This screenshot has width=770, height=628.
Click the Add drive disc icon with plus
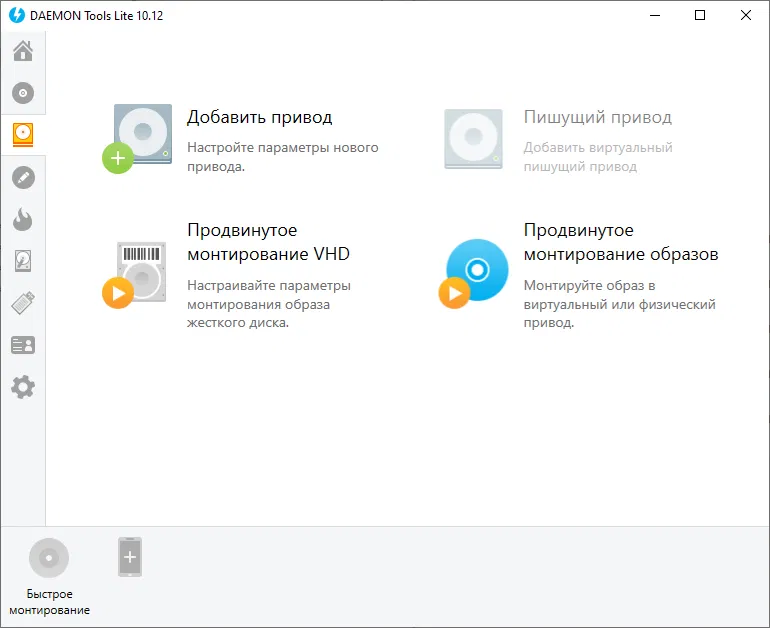(138, 138)
